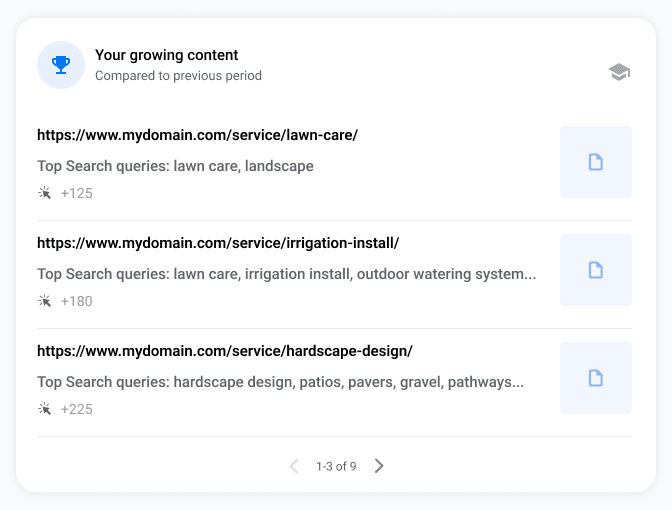Click the clicks icon beside +180

(x=45, y=301)
